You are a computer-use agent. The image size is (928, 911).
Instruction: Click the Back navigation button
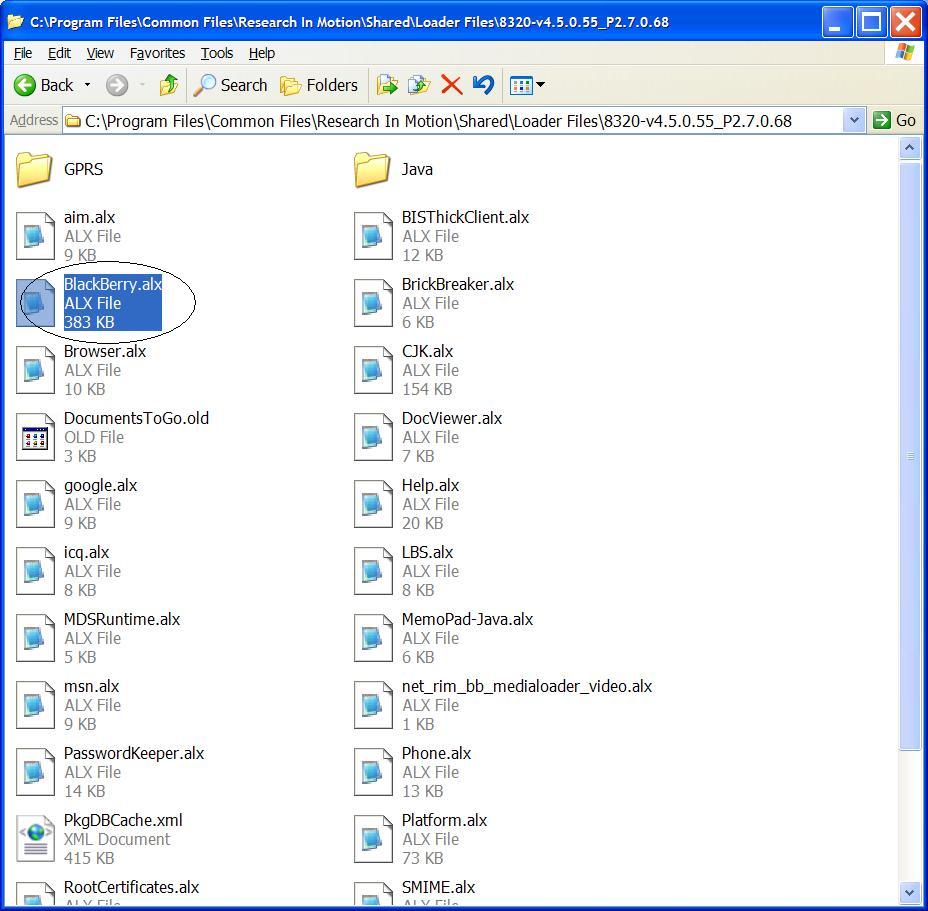coord(44,85)
